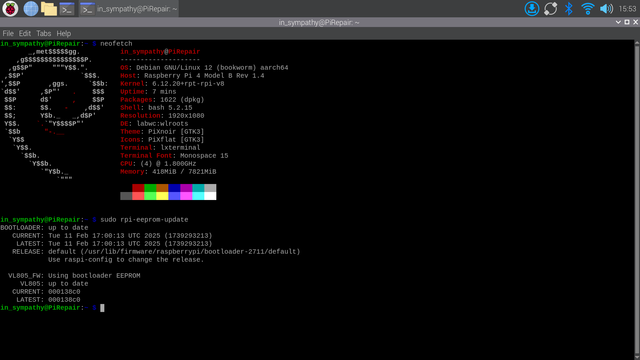The image size is (640, 360).
Task: Open the Bluetooth tray menu
Action: [569, 9]
